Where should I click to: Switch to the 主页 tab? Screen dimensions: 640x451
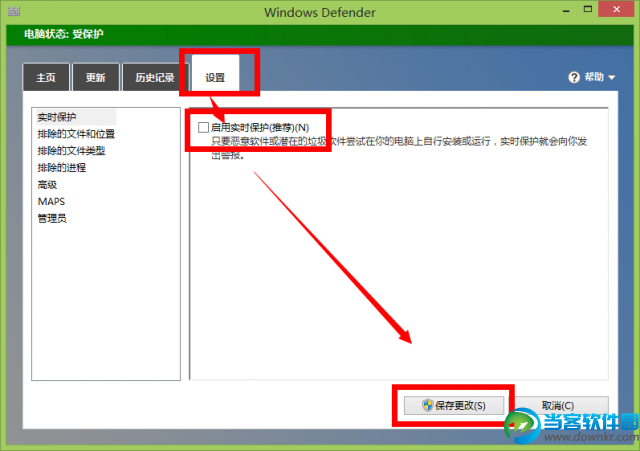[46, 77]
